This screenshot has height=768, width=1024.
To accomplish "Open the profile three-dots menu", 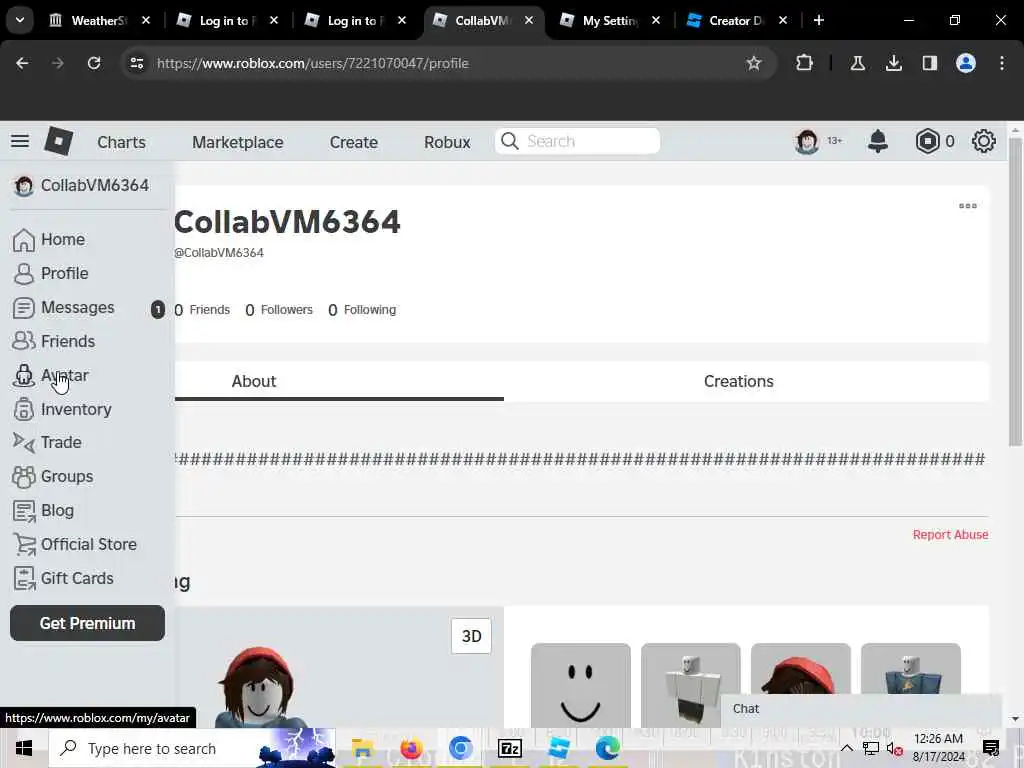I will [x=968, y=206].
